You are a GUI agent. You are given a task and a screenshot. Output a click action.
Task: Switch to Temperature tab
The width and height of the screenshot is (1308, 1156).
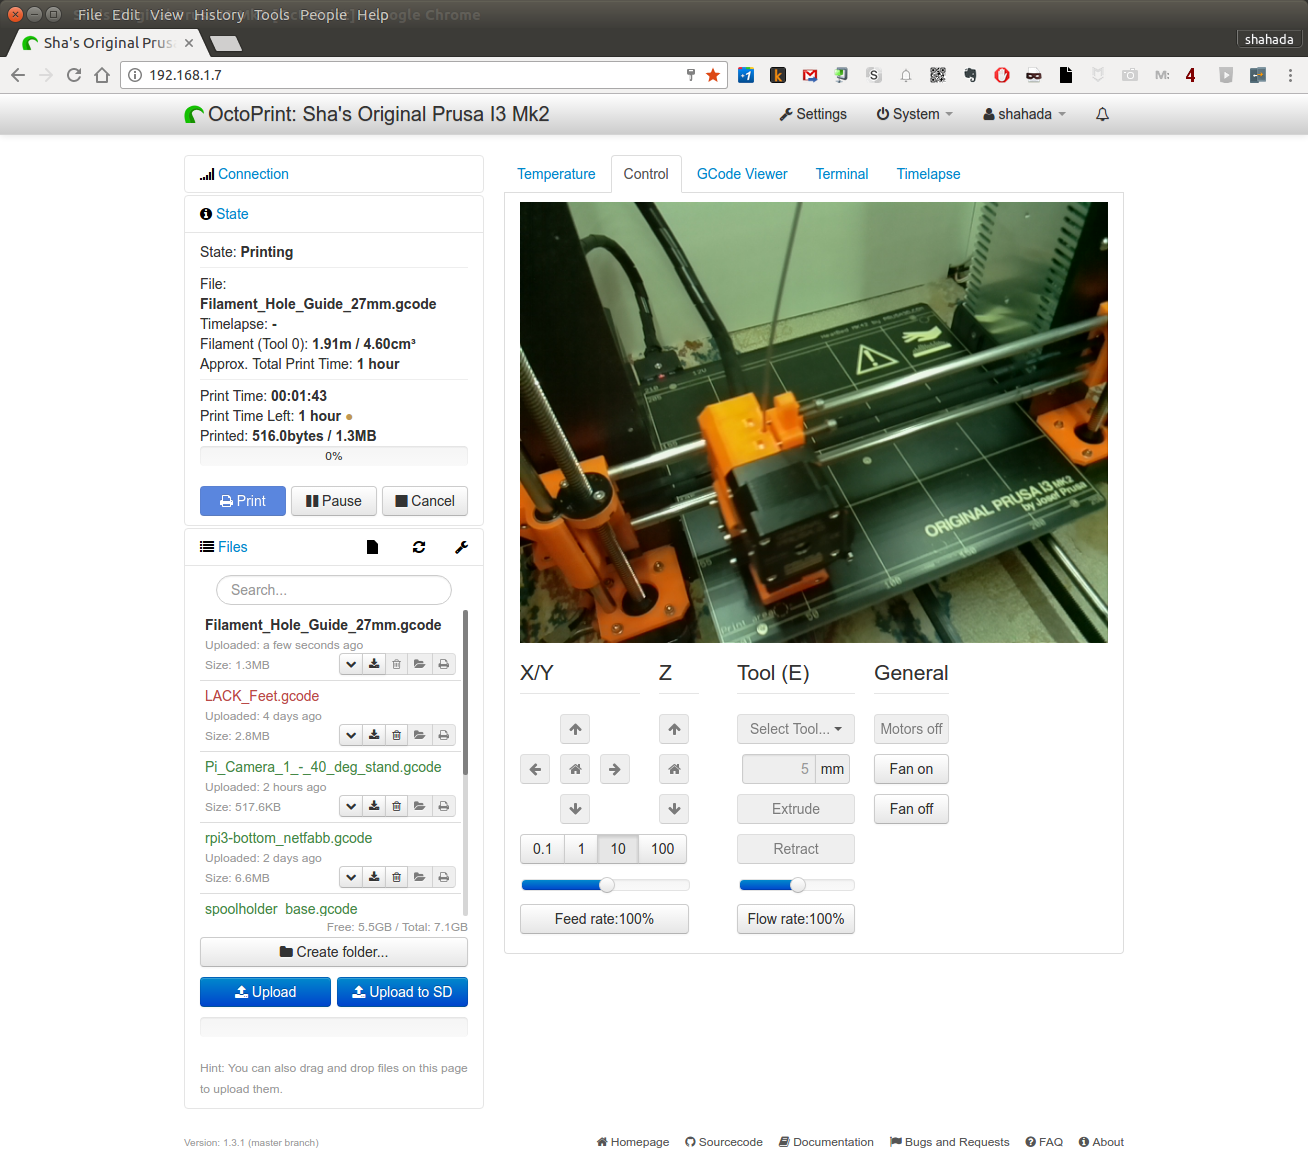[556, 174]
